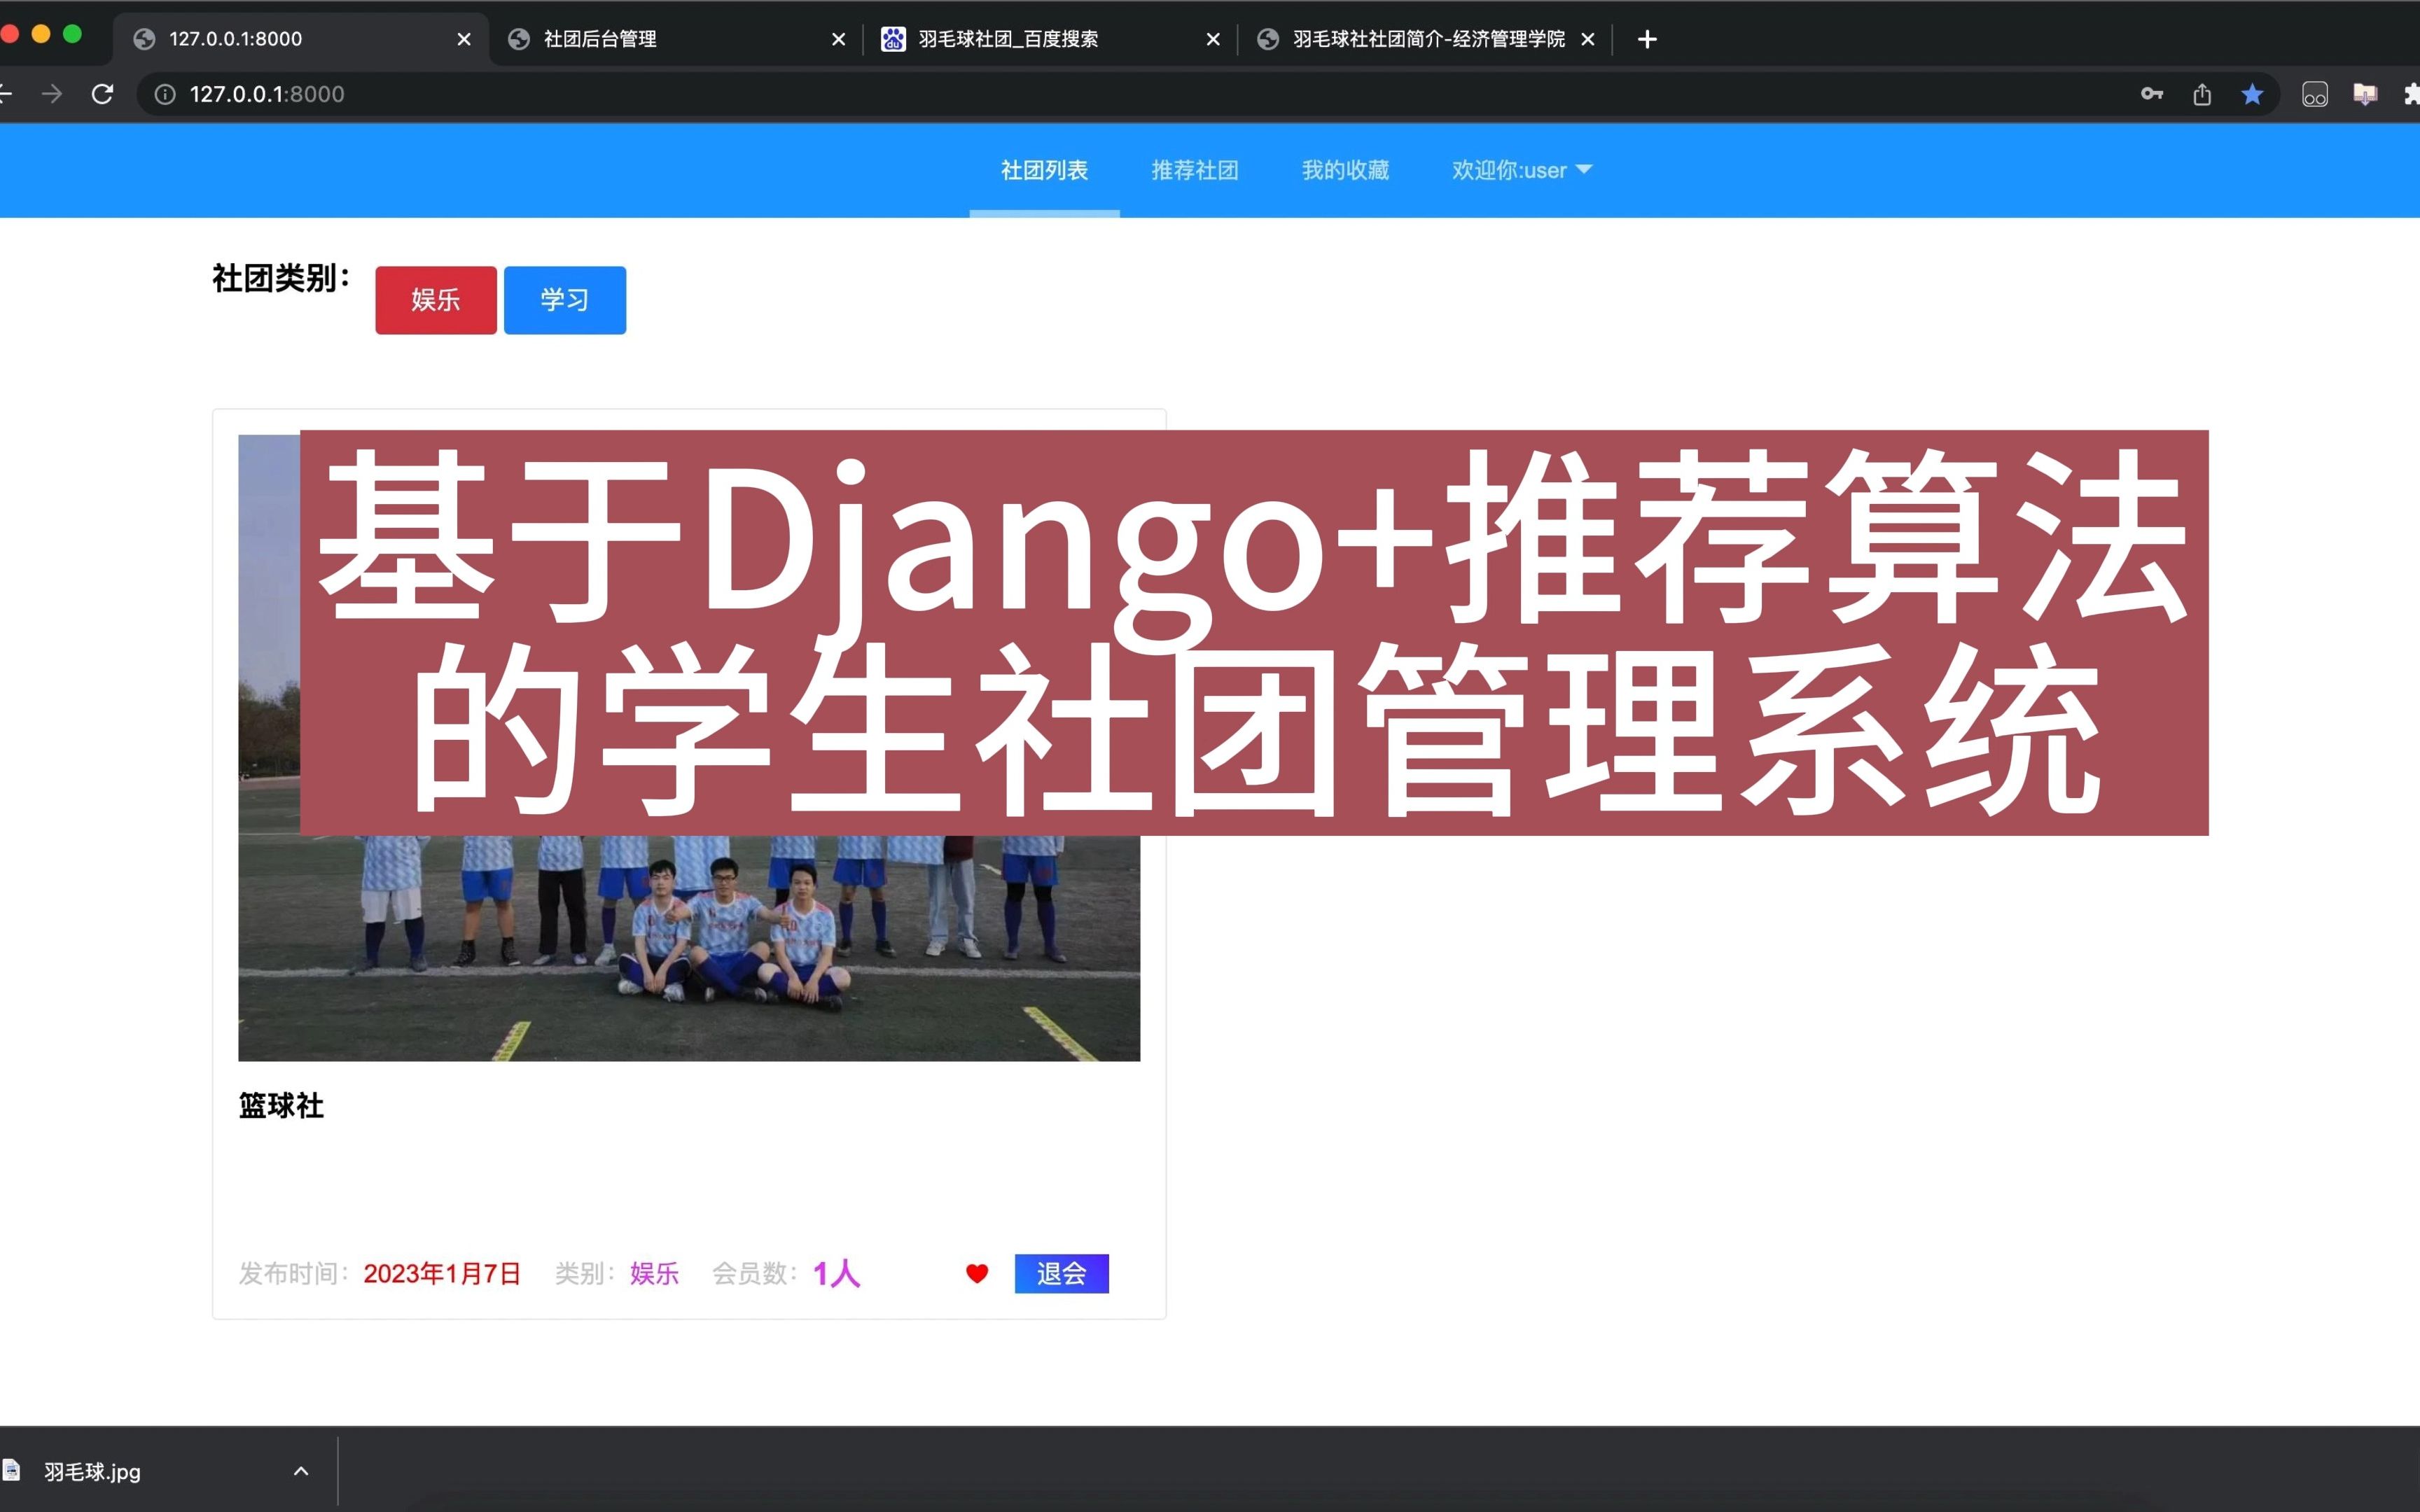This screenshot has height=1512, width=2420.
Task: Click the refresh button to reload the page
Action: (x=102, y=93)
